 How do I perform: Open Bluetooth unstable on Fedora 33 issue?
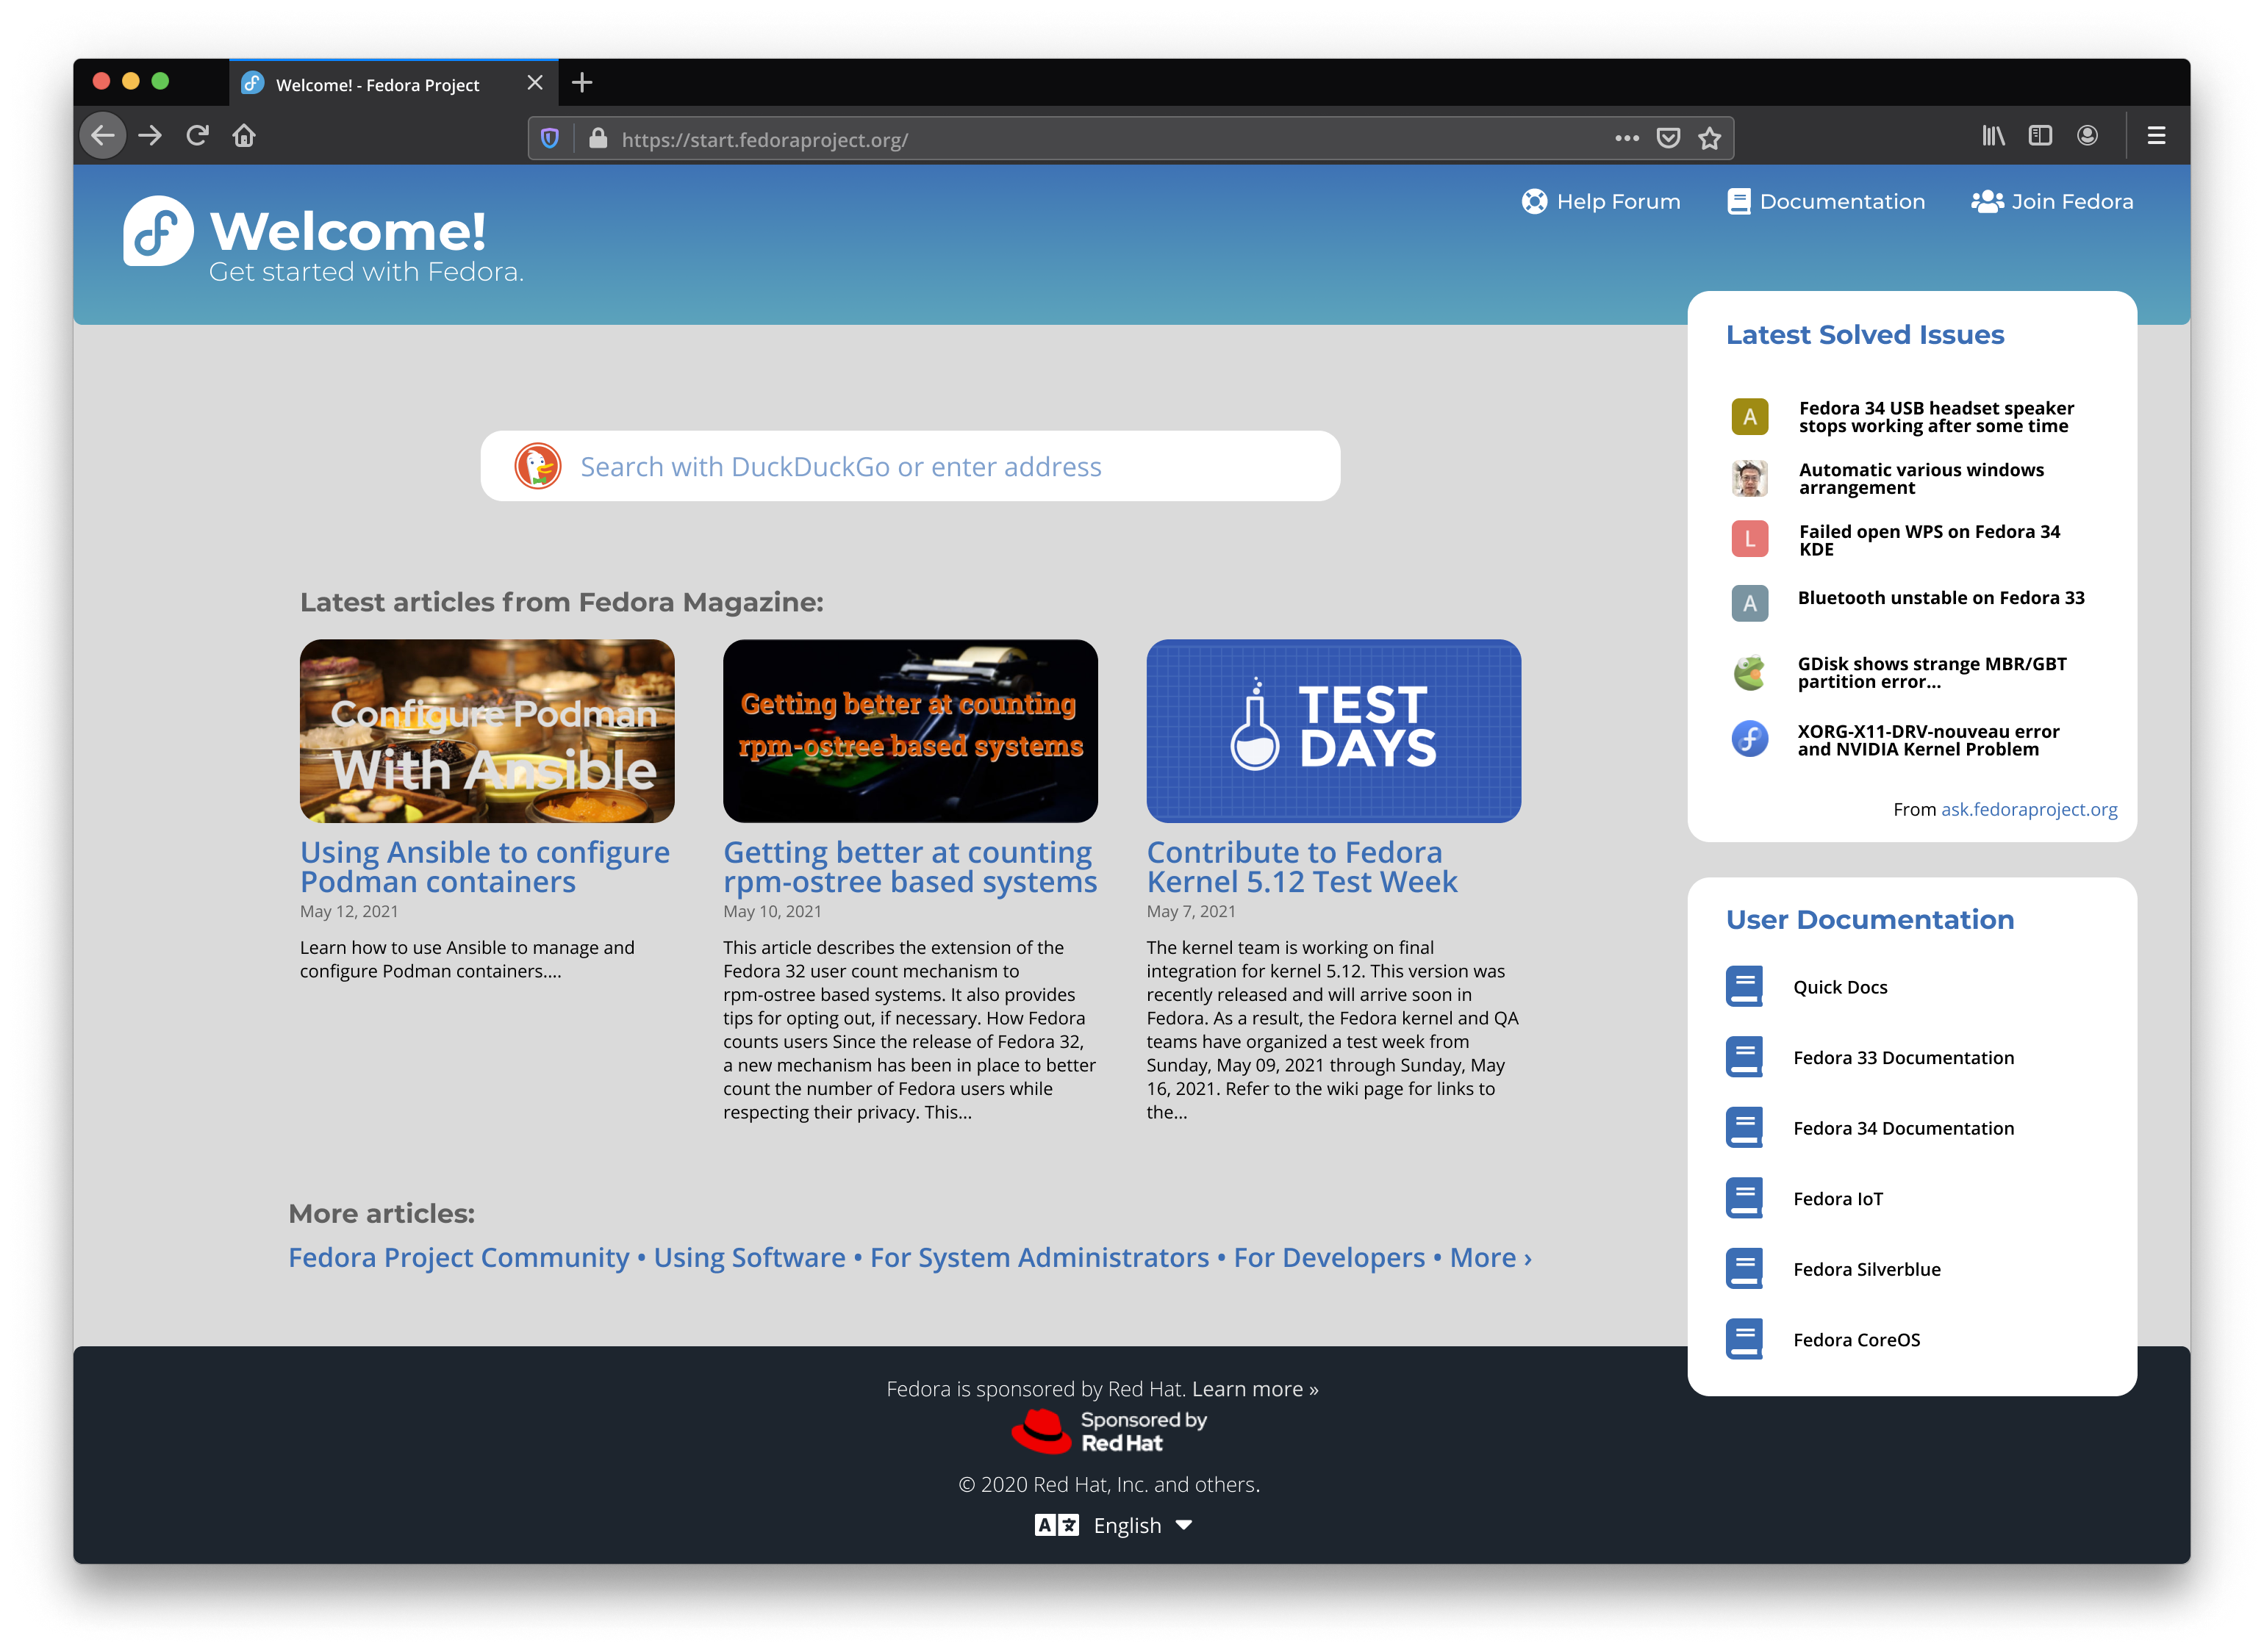coord(1941,598)
